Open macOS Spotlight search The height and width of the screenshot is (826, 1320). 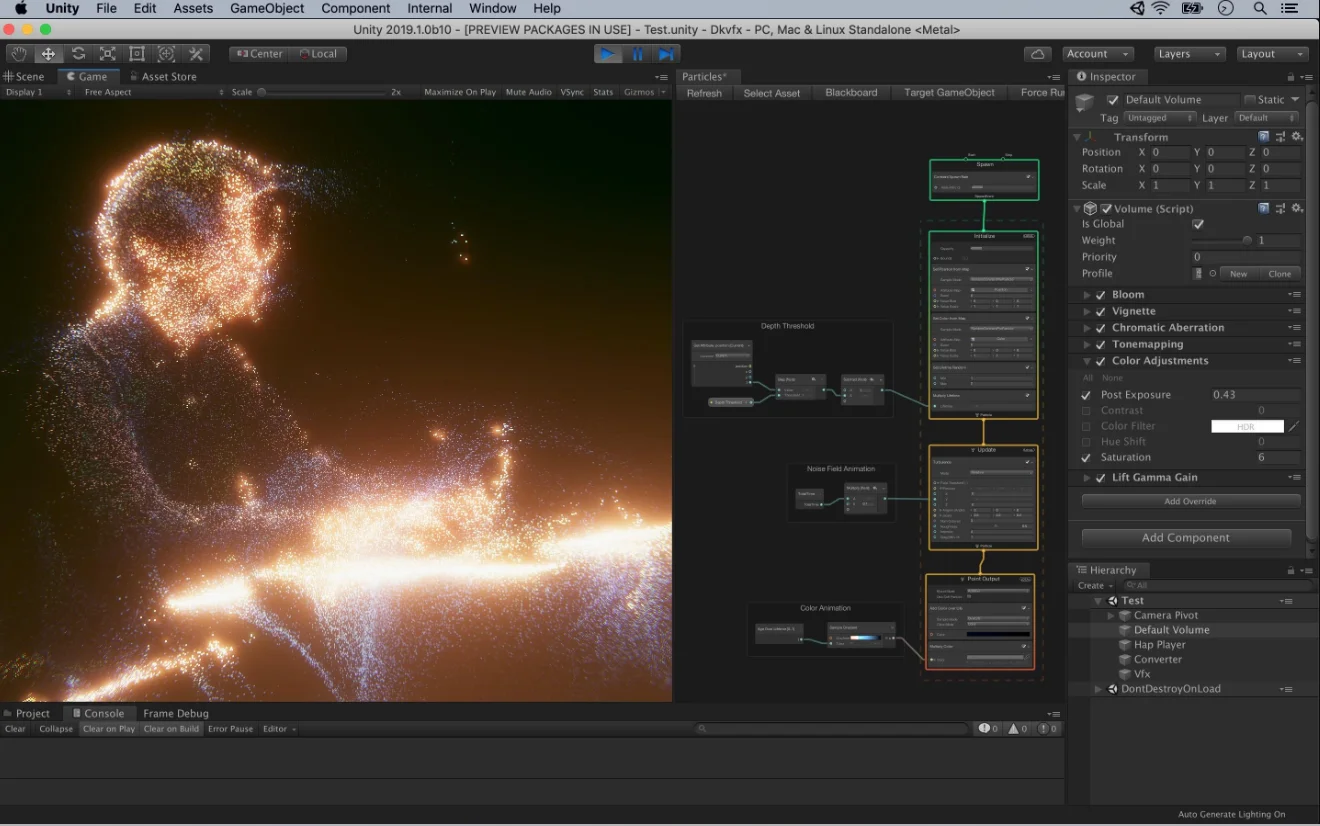coord(1260,8)
